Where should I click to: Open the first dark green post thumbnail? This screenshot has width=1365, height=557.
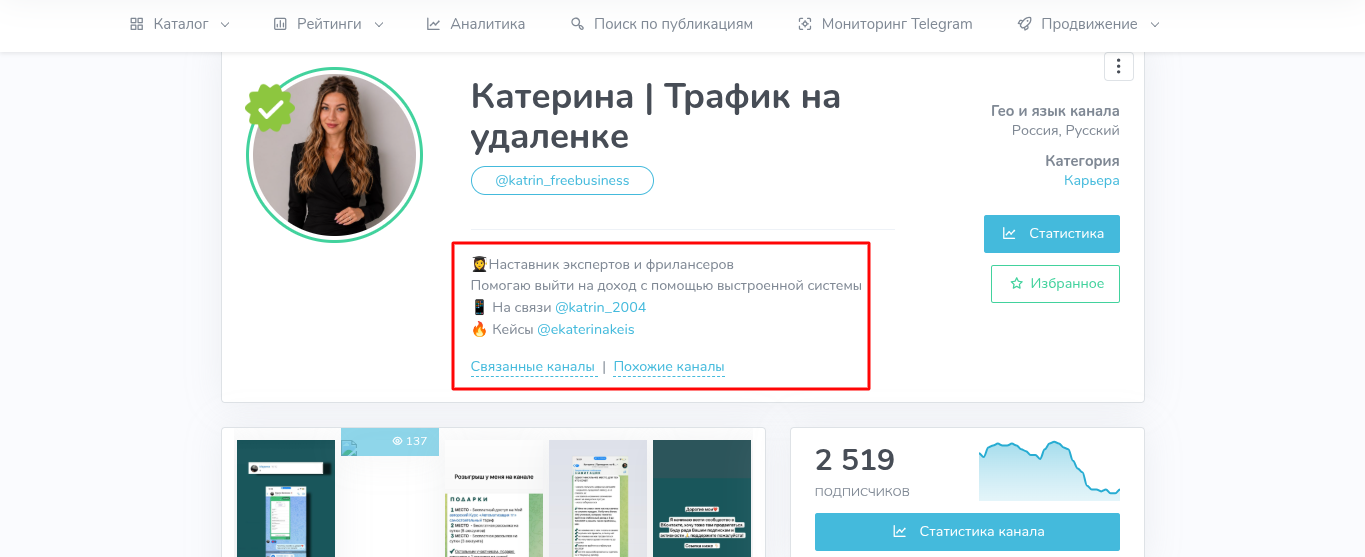coord(286,498)
